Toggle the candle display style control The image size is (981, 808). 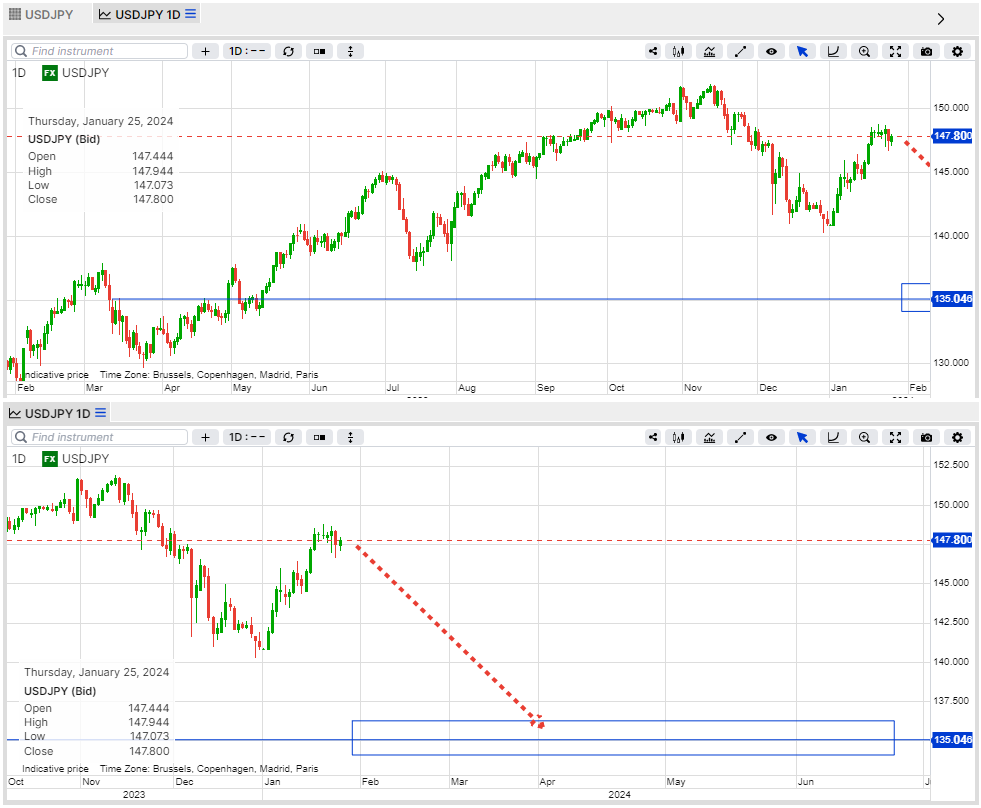point(319,51)
